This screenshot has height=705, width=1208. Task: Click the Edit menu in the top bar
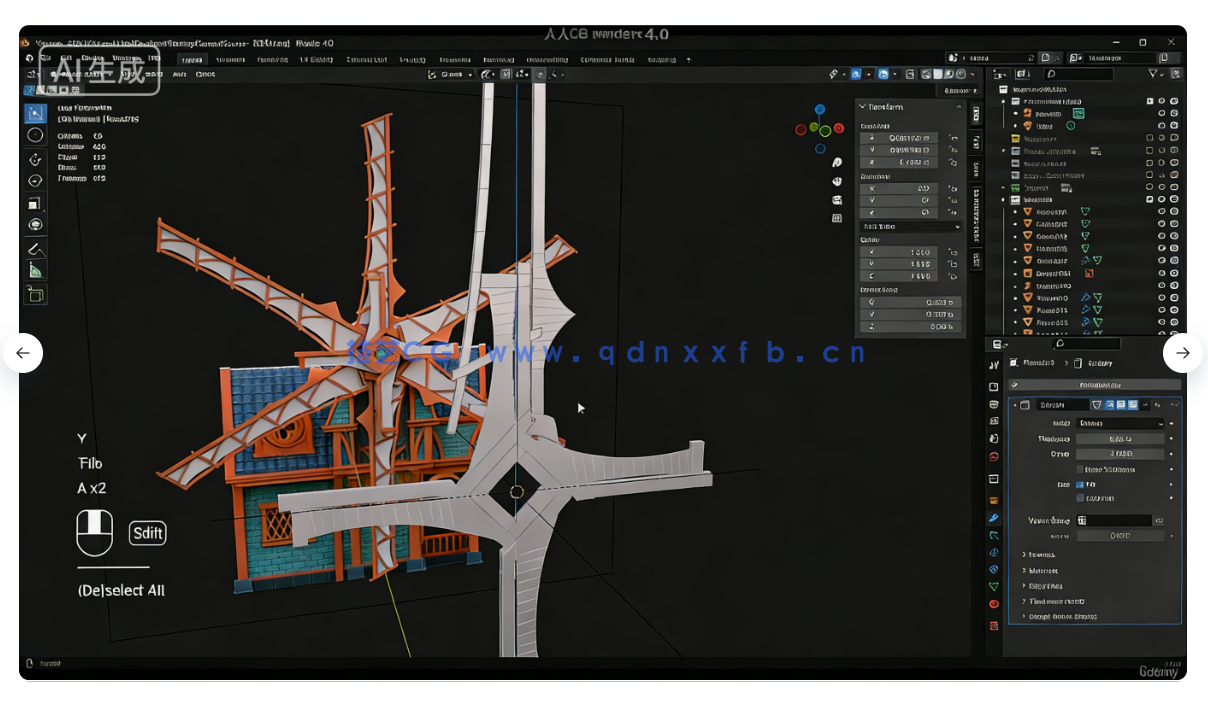tap(67, 59)
